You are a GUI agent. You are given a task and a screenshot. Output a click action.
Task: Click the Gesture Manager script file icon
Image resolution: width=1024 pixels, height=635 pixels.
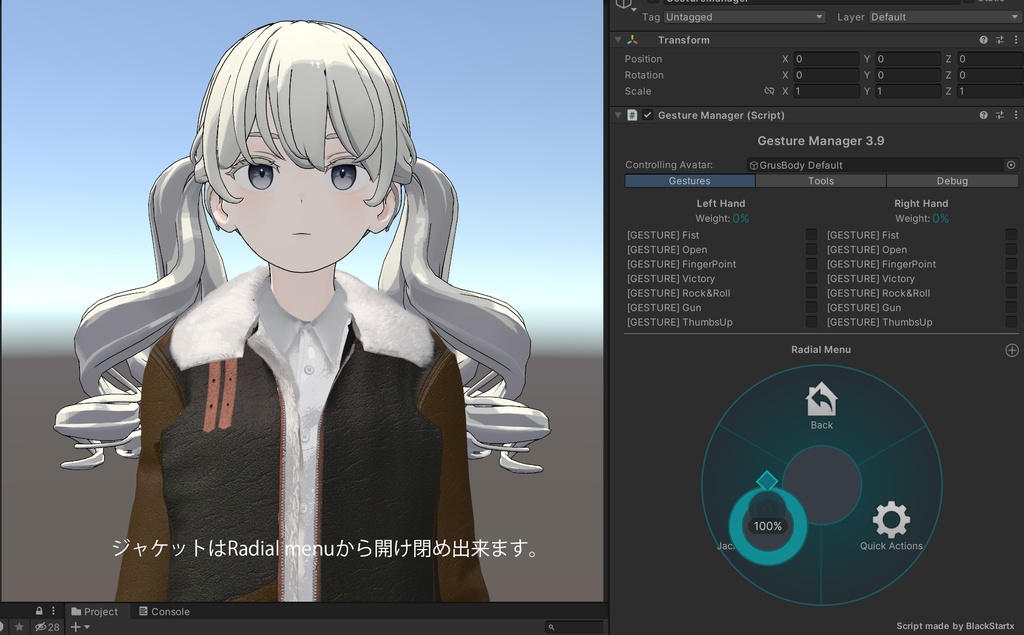click(632, 115)
